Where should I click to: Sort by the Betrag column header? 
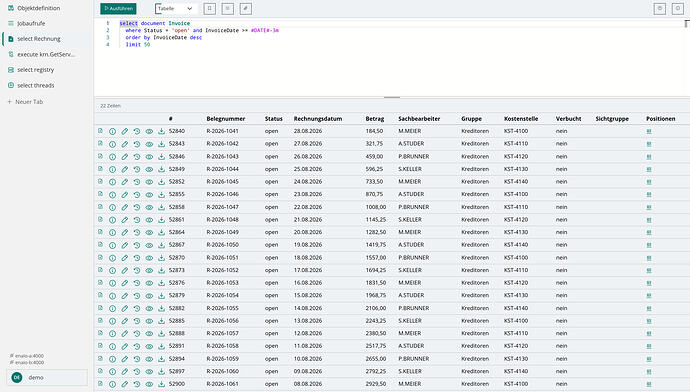(x=374, y=119)
